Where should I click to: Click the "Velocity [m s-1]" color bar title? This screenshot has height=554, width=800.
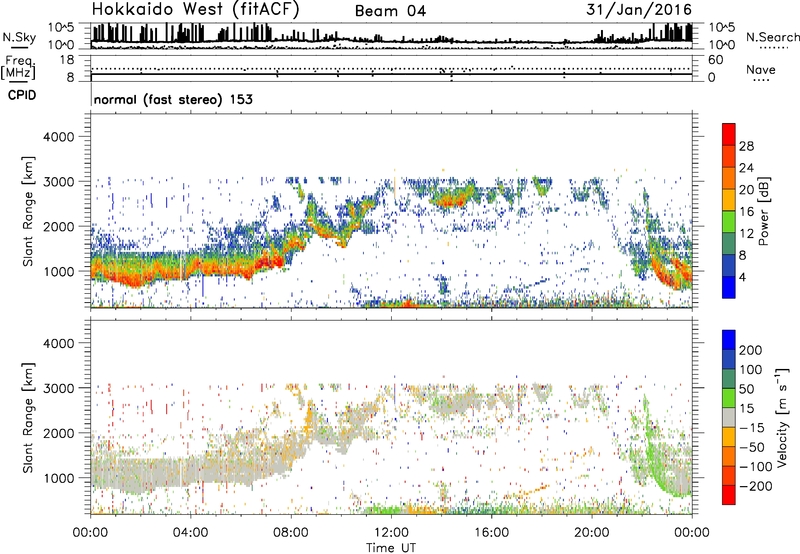pos(782,417)
